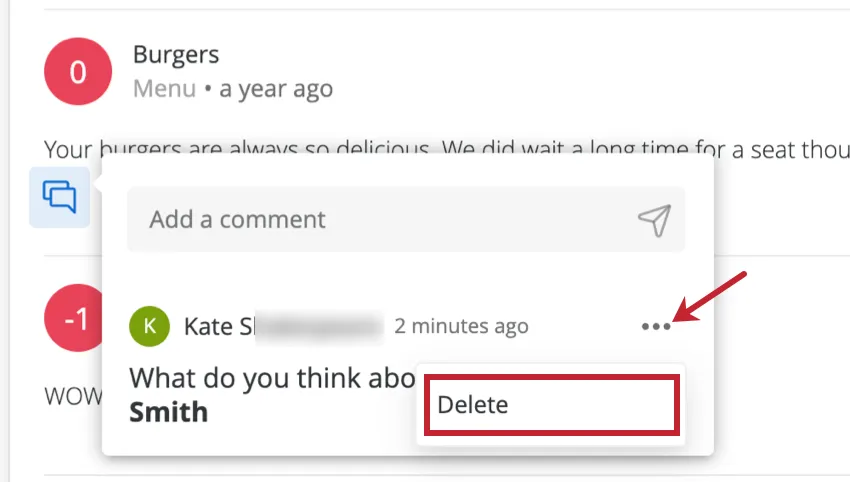Click the bold Smith mention

pyautogui.click(x=169, y=411)
